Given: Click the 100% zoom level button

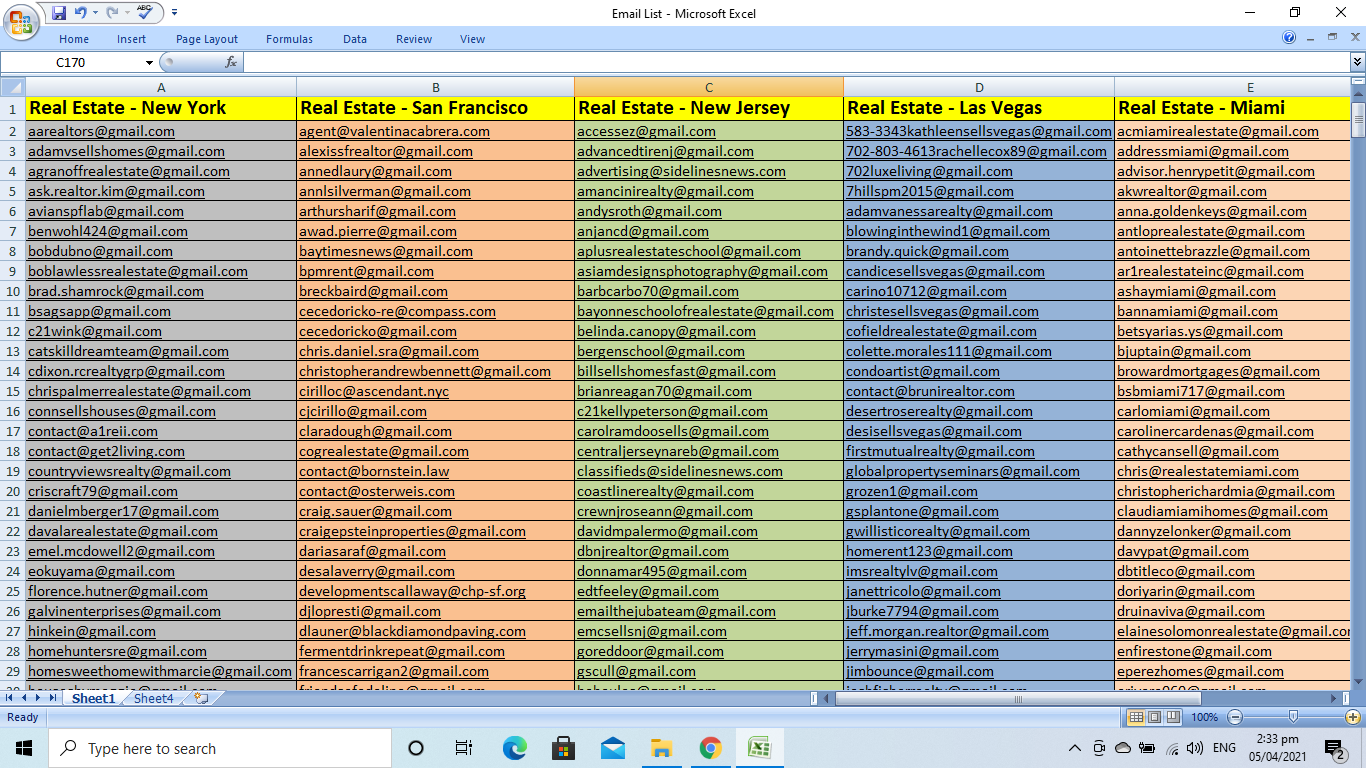Looking at the screenshot, I should point(1205,717).
